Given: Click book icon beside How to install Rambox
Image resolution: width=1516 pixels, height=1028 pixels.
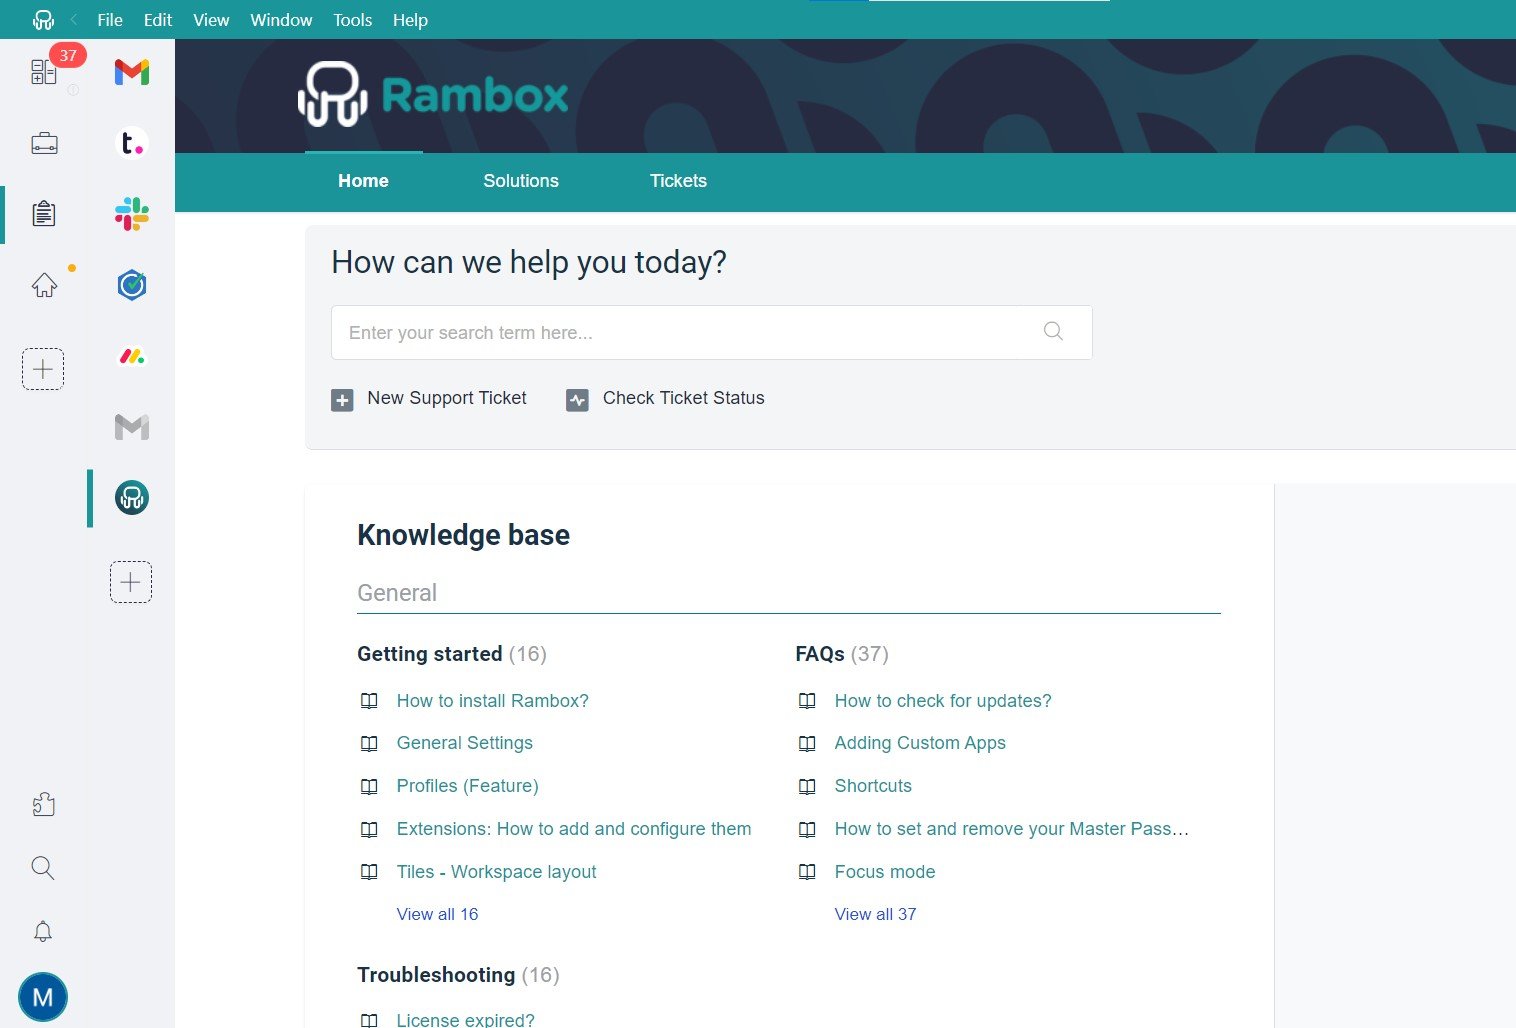Looking at the screenshot, I should click(x=369, y=701).
